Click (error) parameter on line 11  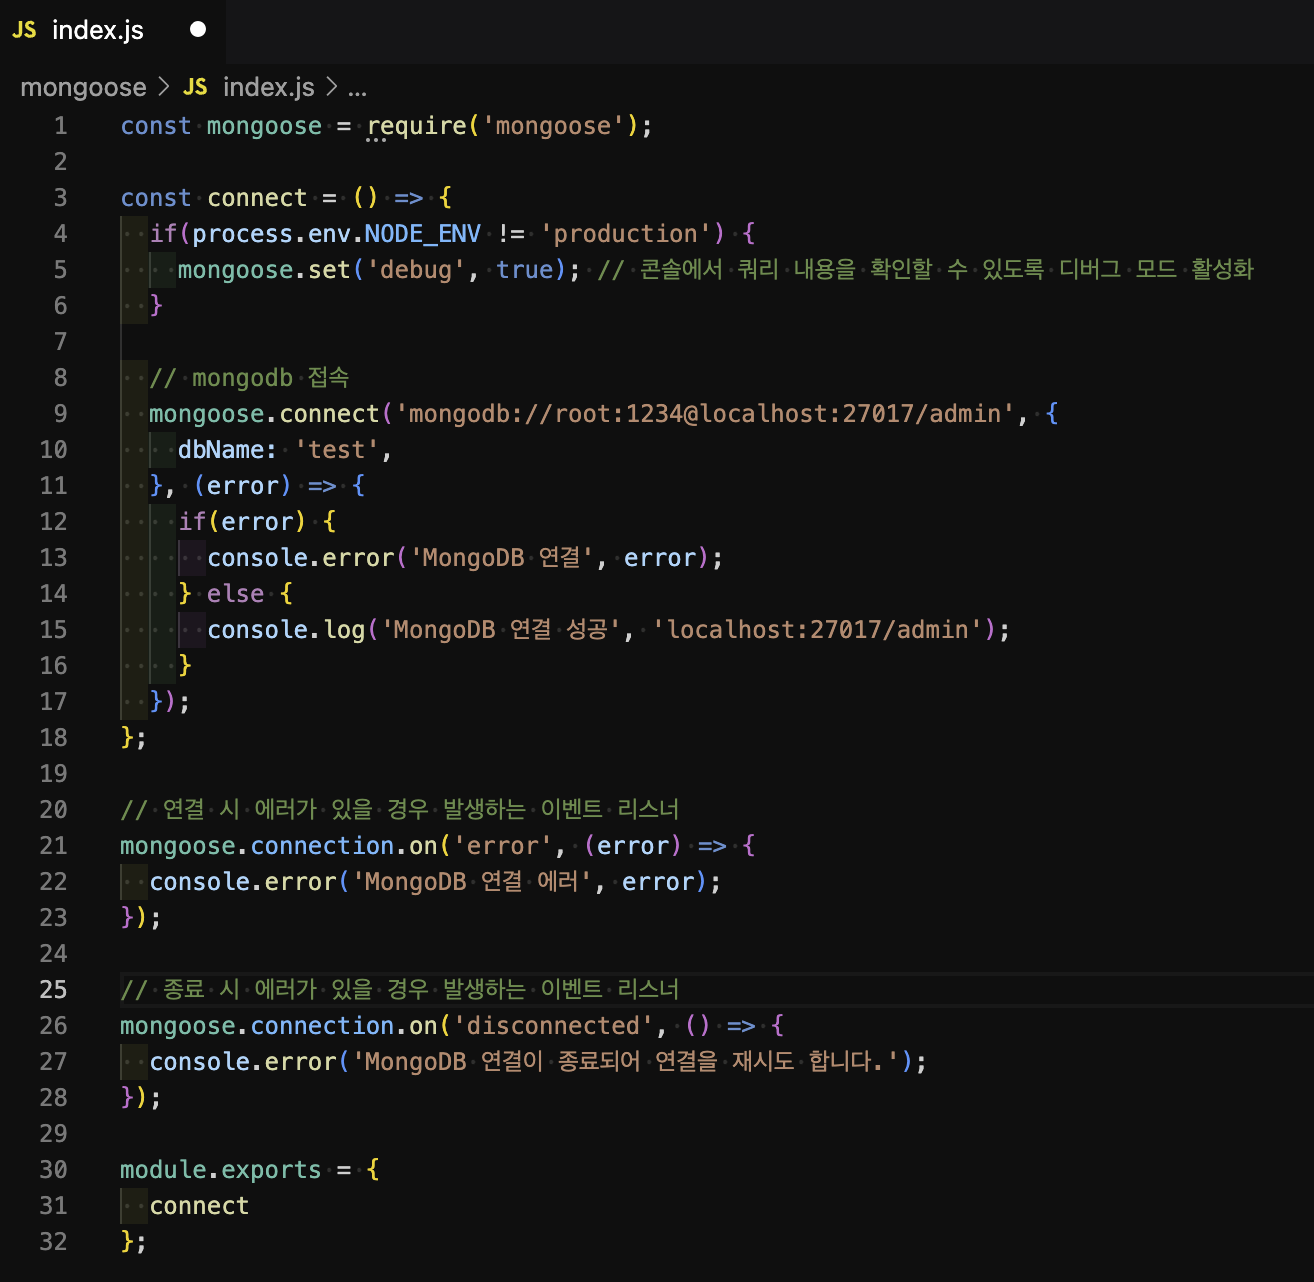click(x=243, y=486)
